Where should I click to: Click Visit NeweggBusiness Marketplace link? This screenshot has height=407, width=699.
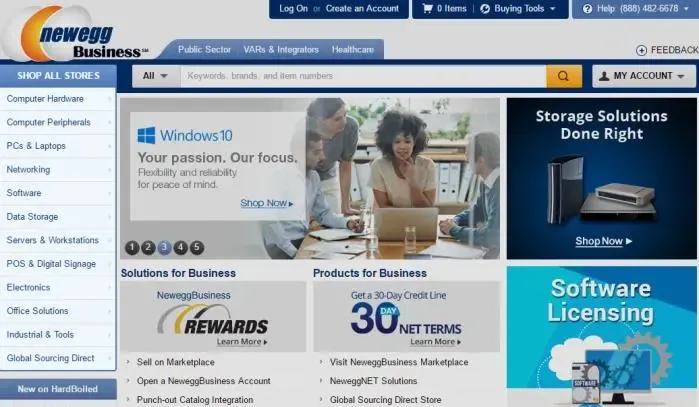point(399,362)
